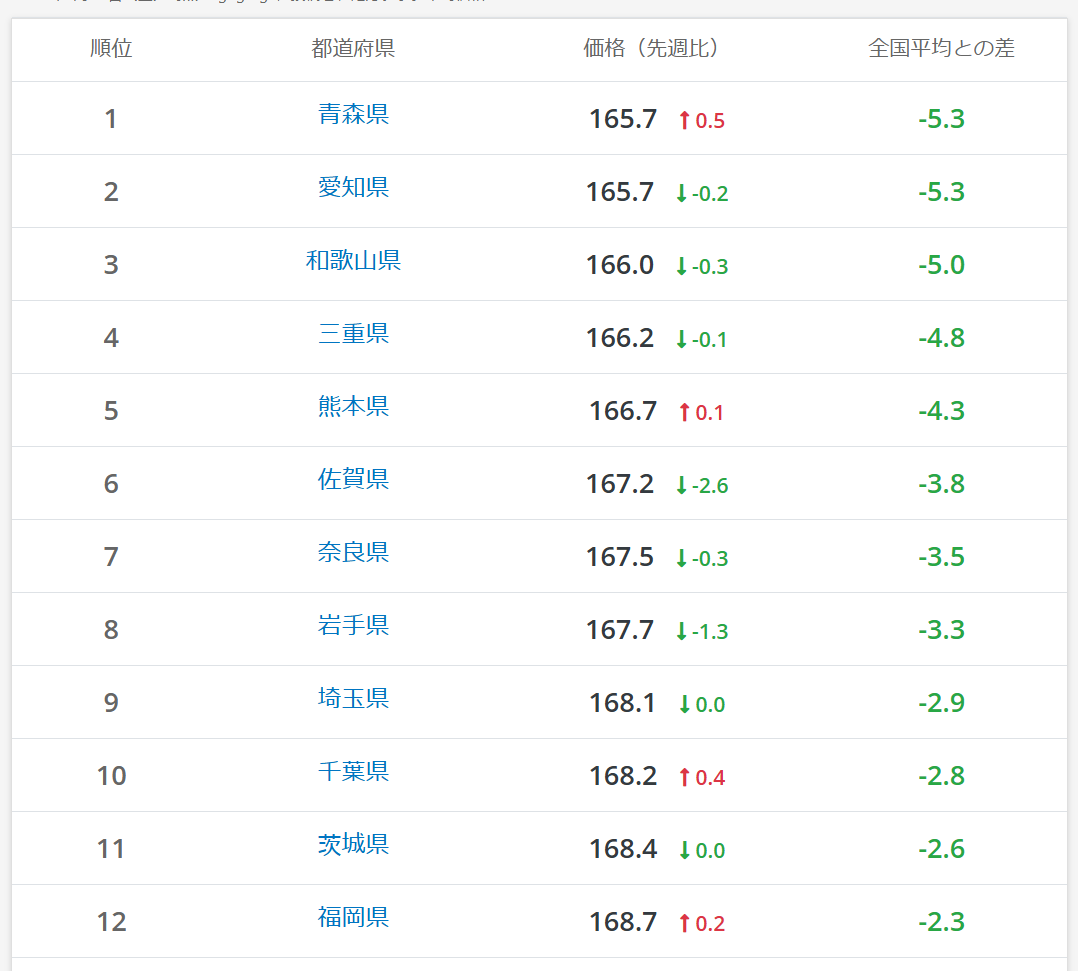1078x971 pixels.
Task: Open the 岩手県 prefecture link
Action: tap(353, 625)
